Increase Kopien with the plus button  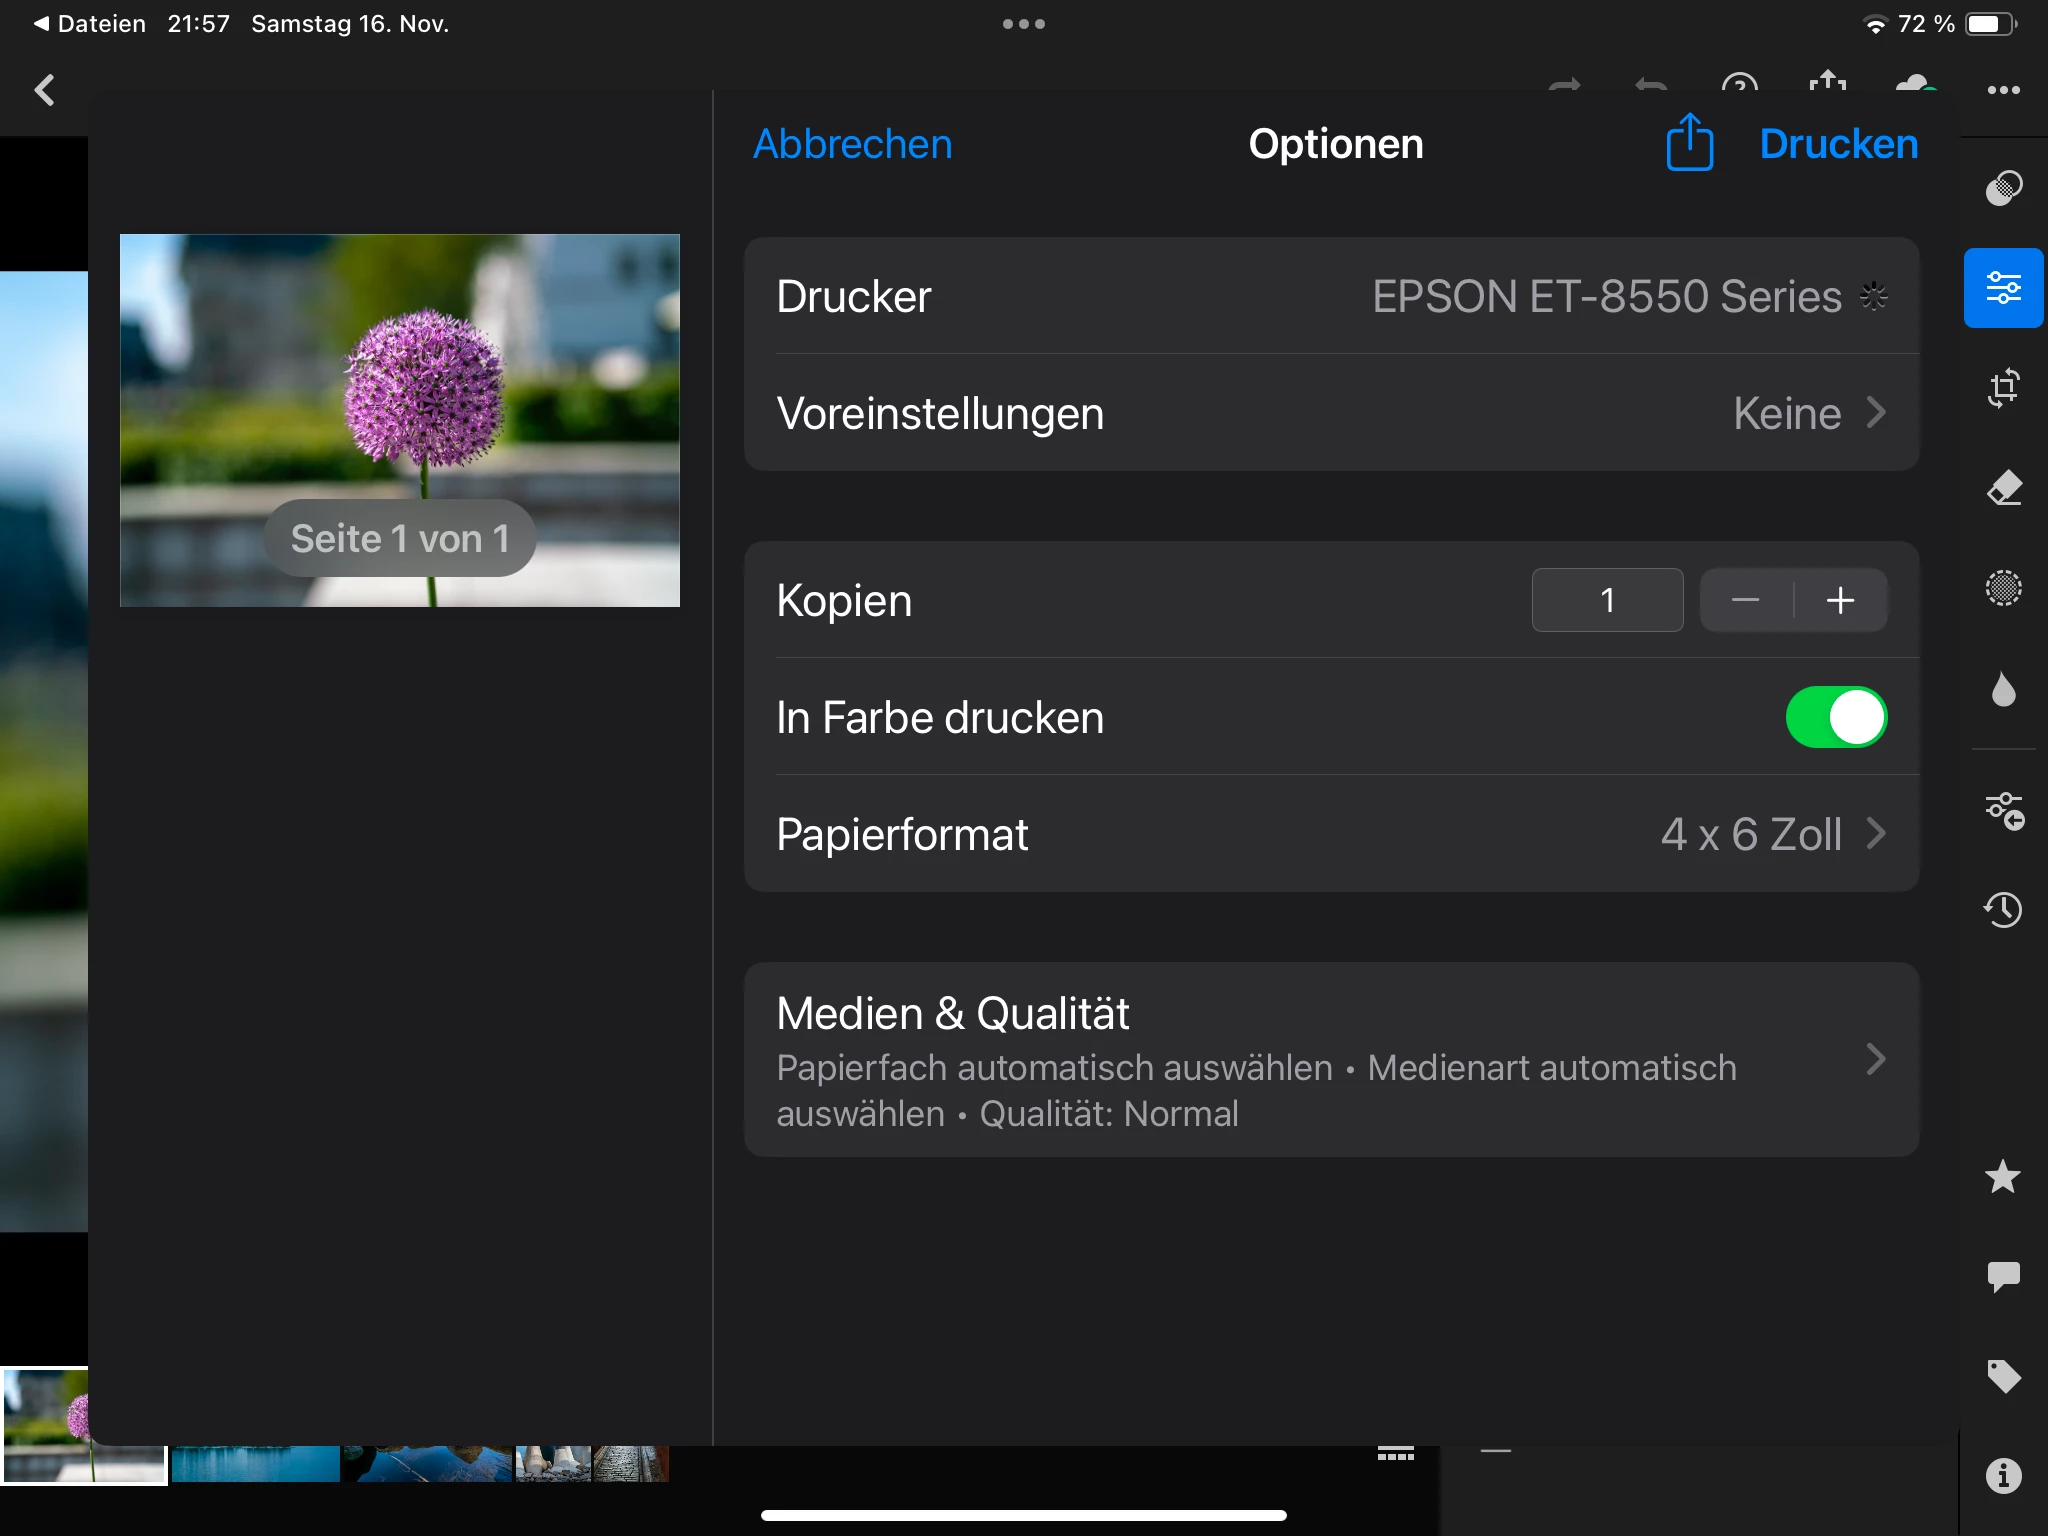[x=1840, y=600]
